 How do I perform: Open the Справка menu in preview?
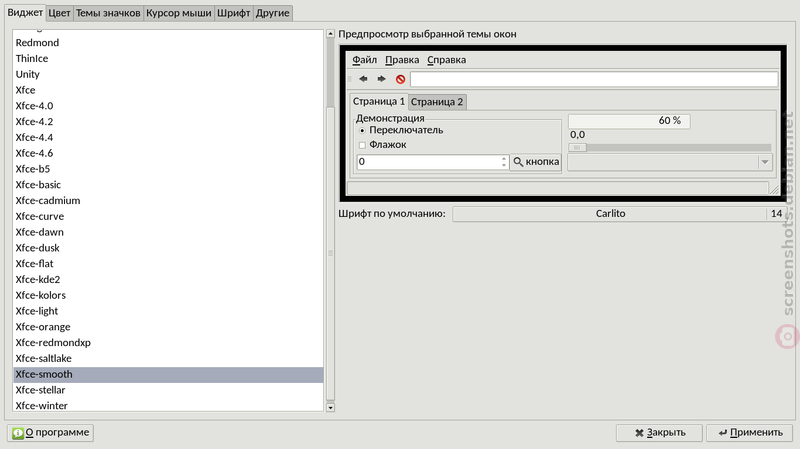tap(446, 60)
